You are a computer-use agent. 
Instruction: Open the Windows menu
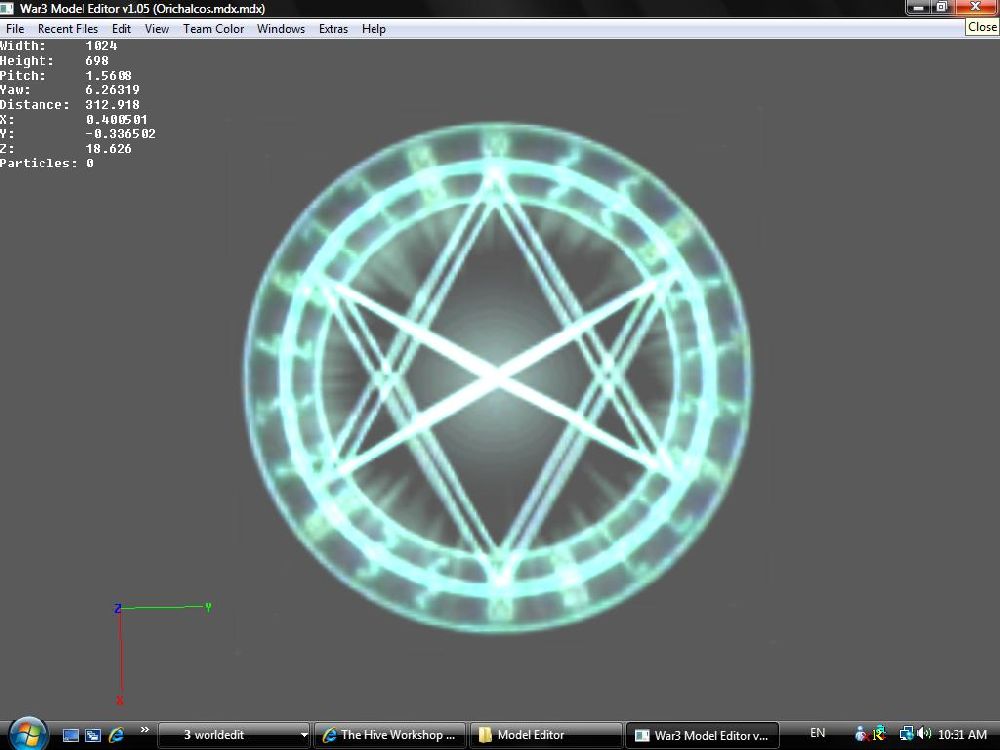pos(281,29)
